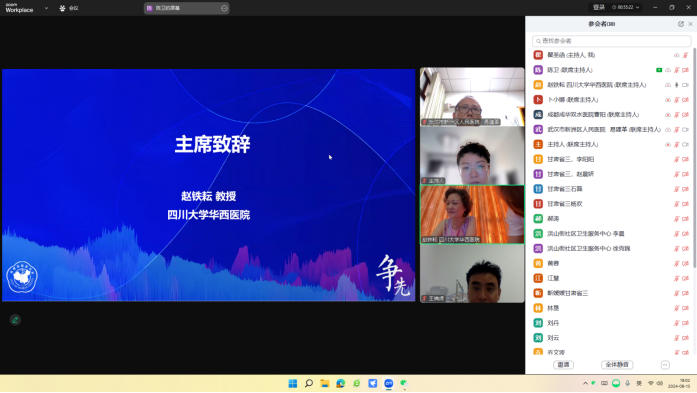The width and height of the screenshot is (697, 393).
Task: Focus the participant search field
Action: coord(611,41)
